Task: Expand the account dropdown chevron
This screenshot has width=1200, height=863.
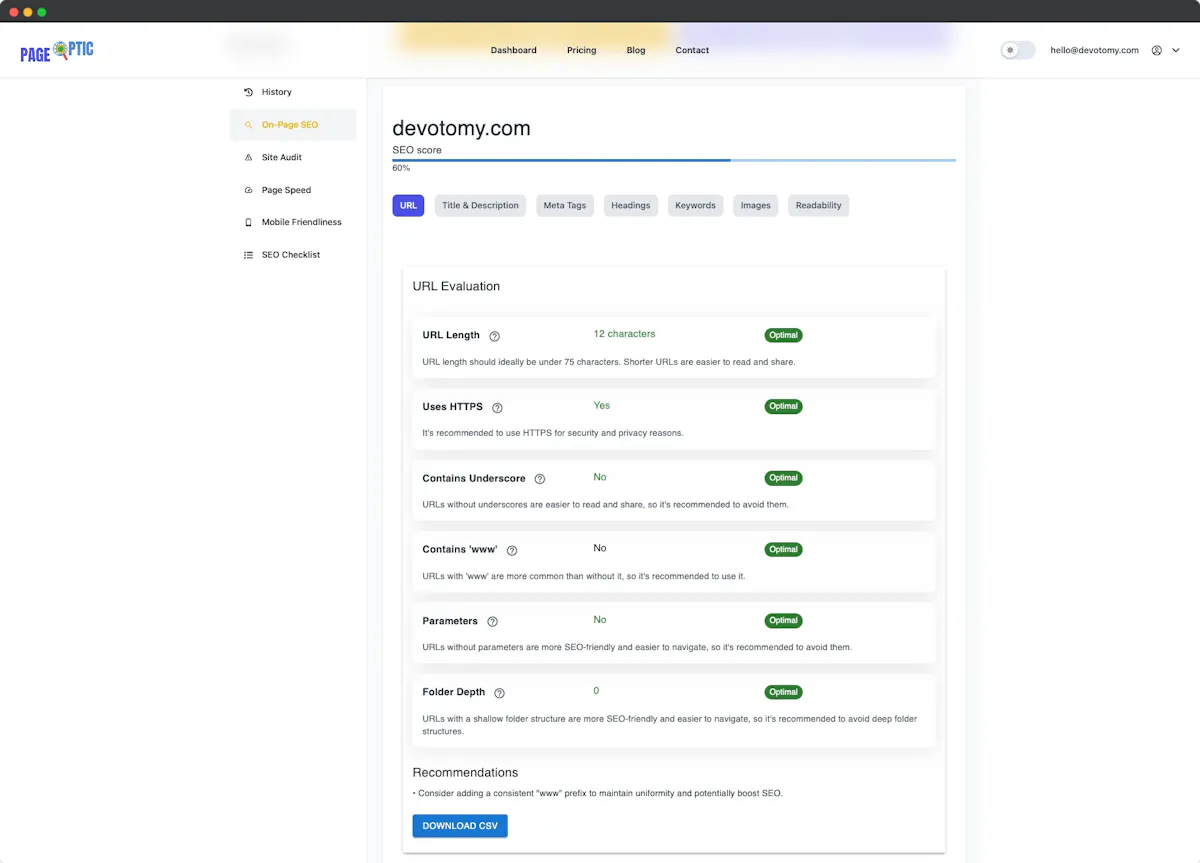Action: pos(1176,50)
